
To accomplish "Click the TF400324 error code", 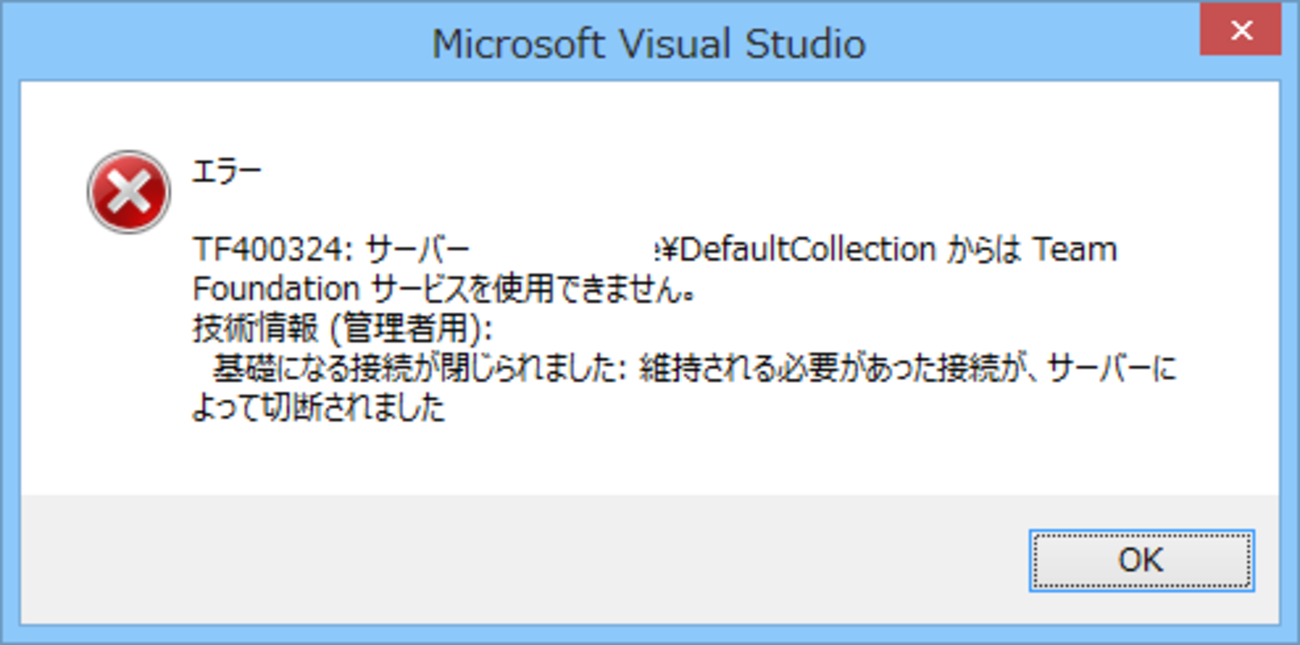I will point(268,249).
